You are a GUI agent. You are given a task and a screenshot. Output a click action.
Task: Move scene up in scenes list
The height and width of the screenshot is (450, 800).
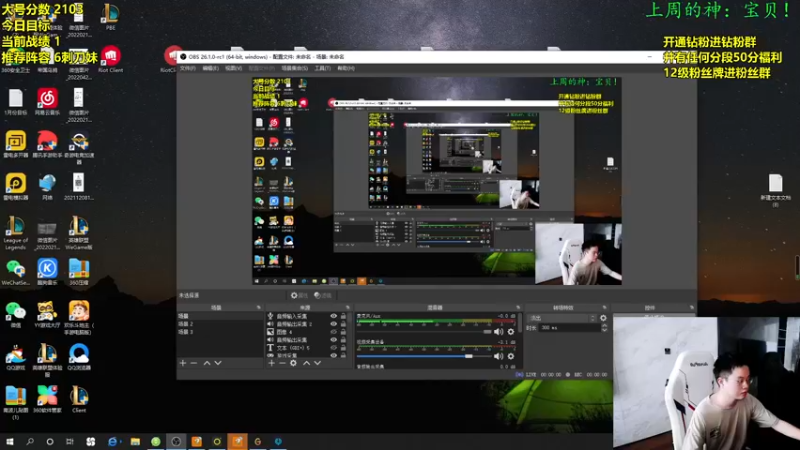[207, 363]
